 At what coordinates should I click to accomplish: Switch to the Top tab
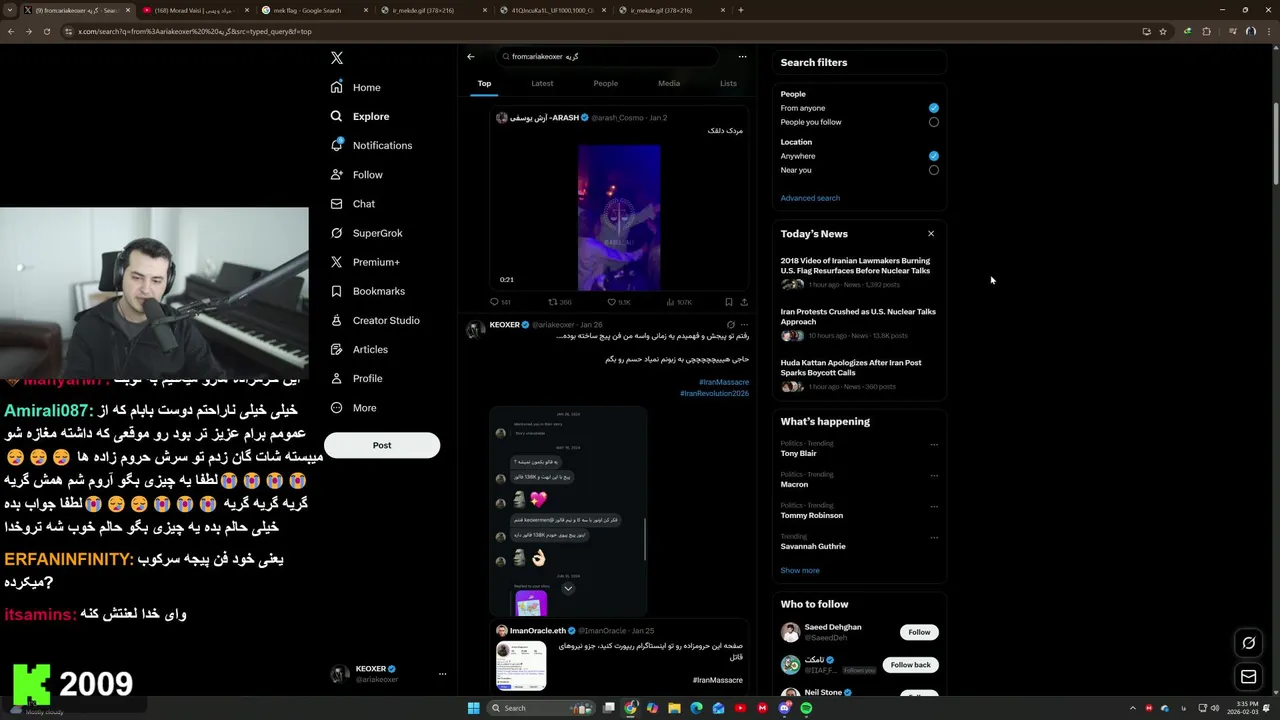click(x=484, y=83)
